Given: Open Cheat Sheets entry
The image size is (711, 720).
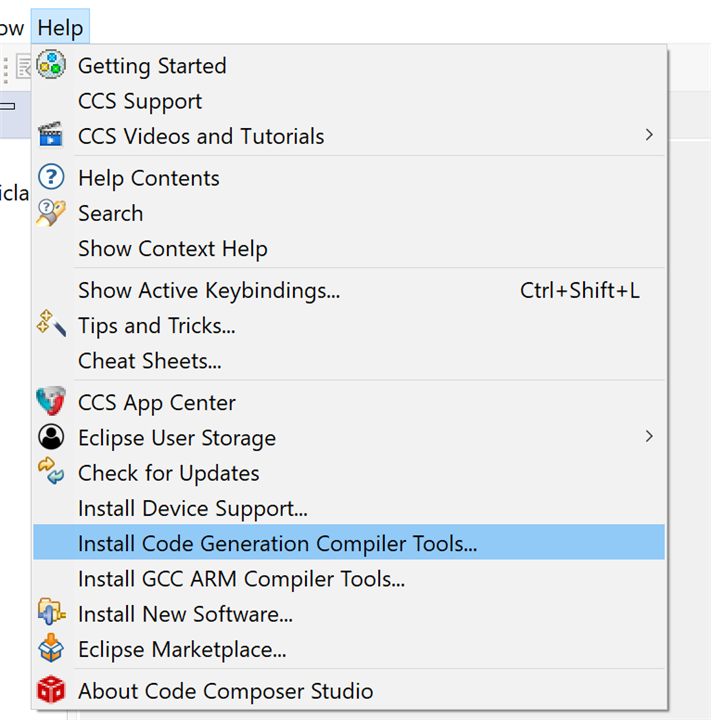Looking at the screenshot, I should (349, 361).
